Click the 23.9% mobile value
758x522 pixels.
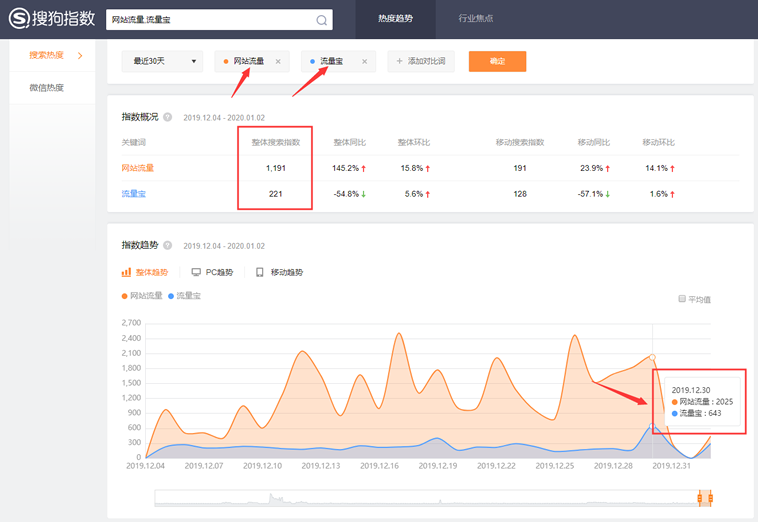592,168
